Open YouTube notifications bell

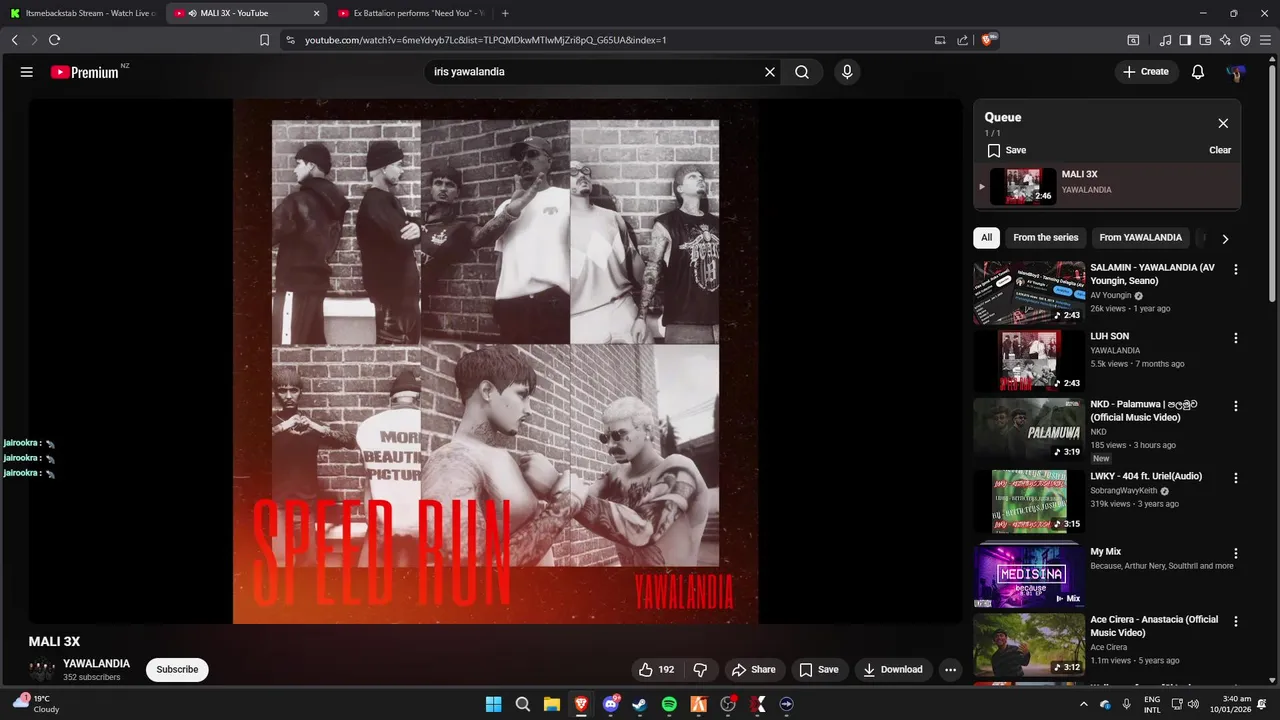coord(1198,72)
